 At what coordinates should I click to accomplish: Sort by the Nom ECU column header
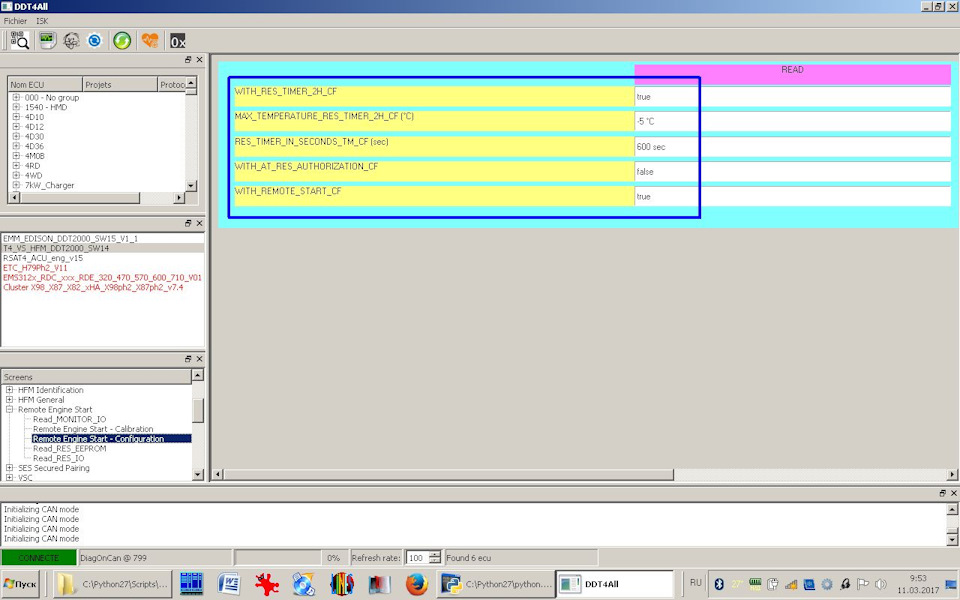(x=45, y=84)
